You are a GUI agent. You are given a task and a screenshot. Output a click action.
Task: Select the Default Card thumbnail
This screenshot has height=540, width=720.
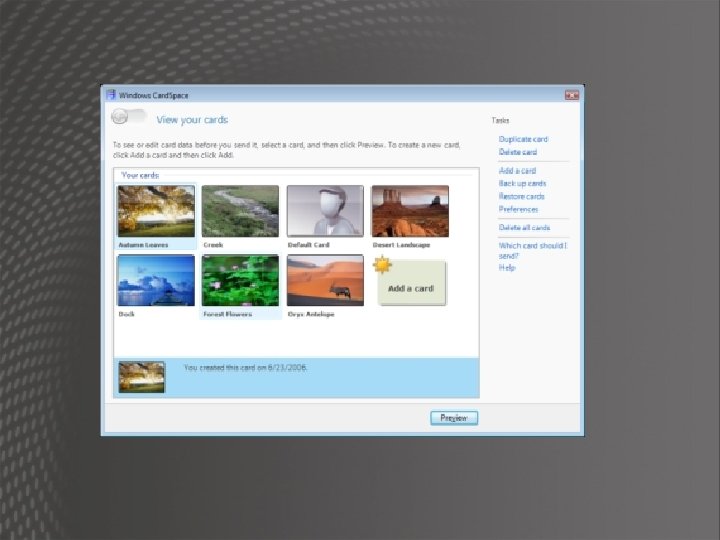[x=325, y=211]
